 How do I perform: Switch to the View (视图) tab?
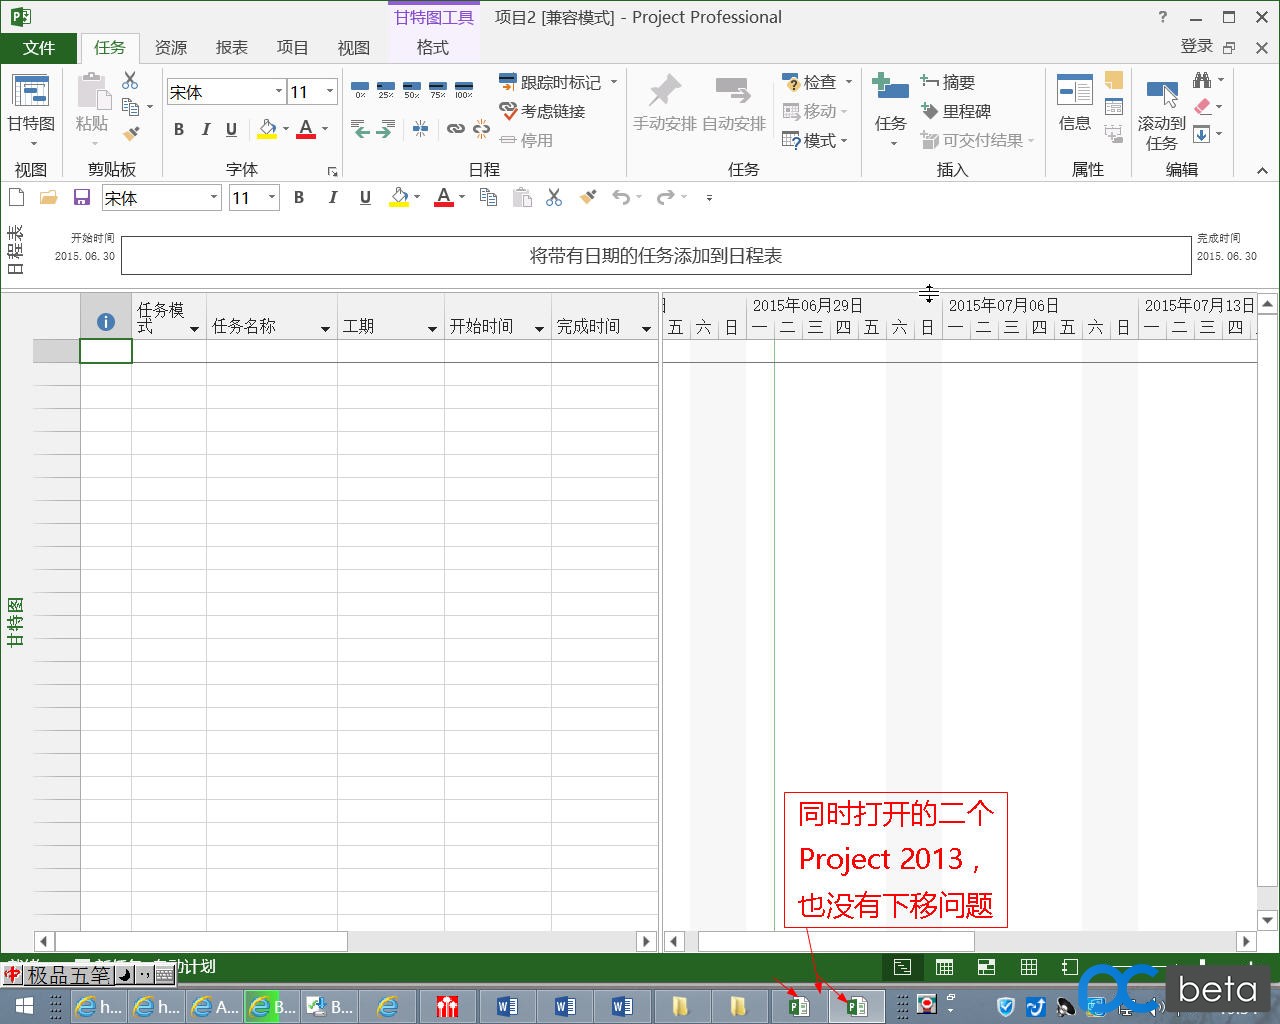(354, 47)
